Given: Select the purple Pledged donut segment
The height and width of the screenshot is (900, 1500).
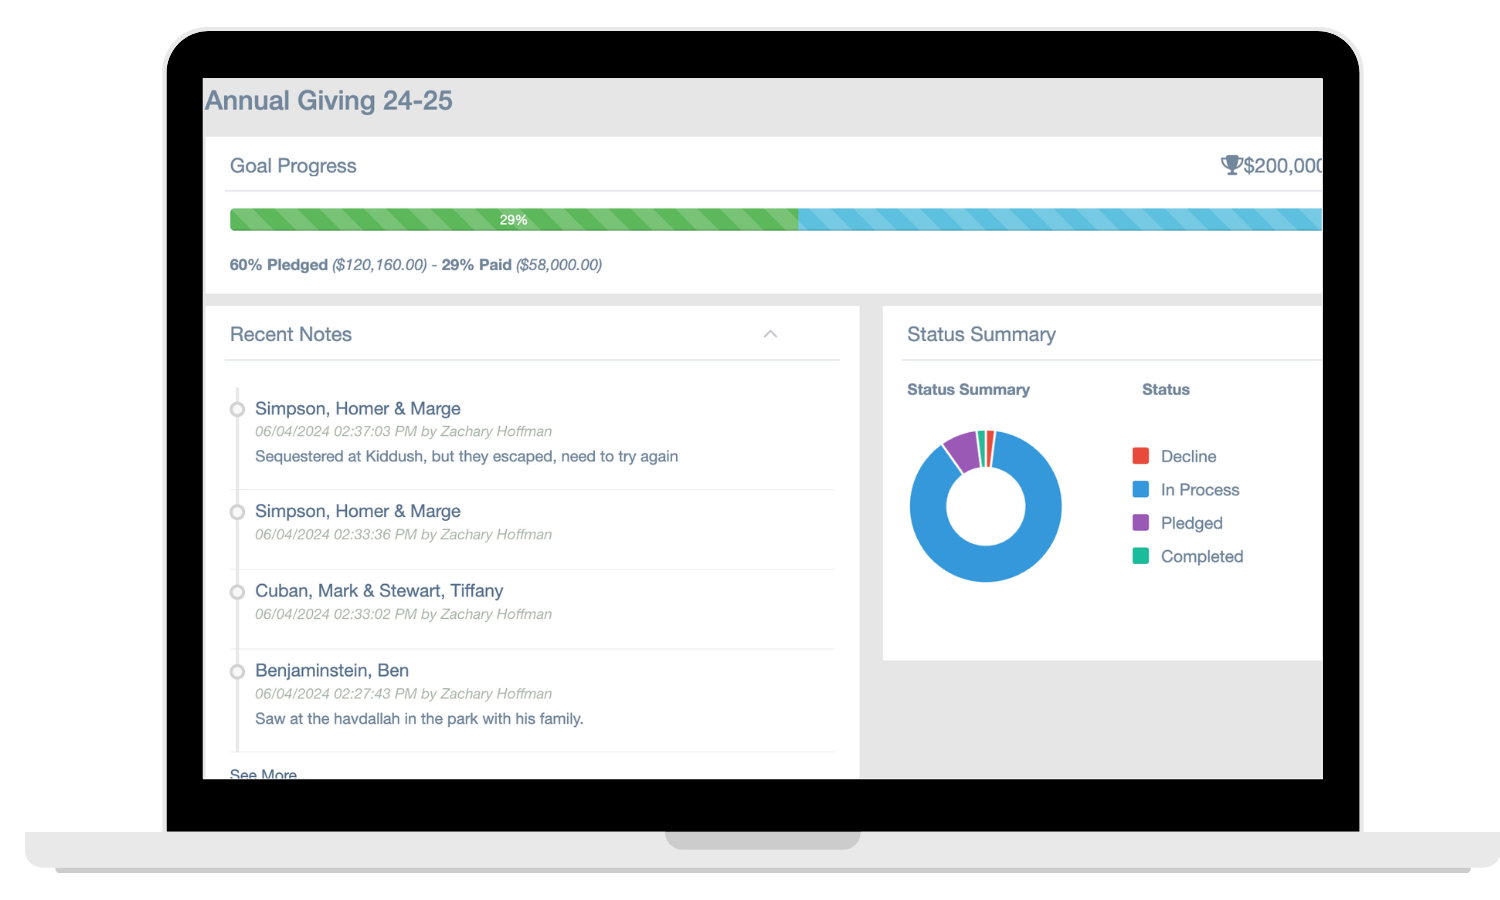Looking at the screenshot, I should [x=961, y=451].
